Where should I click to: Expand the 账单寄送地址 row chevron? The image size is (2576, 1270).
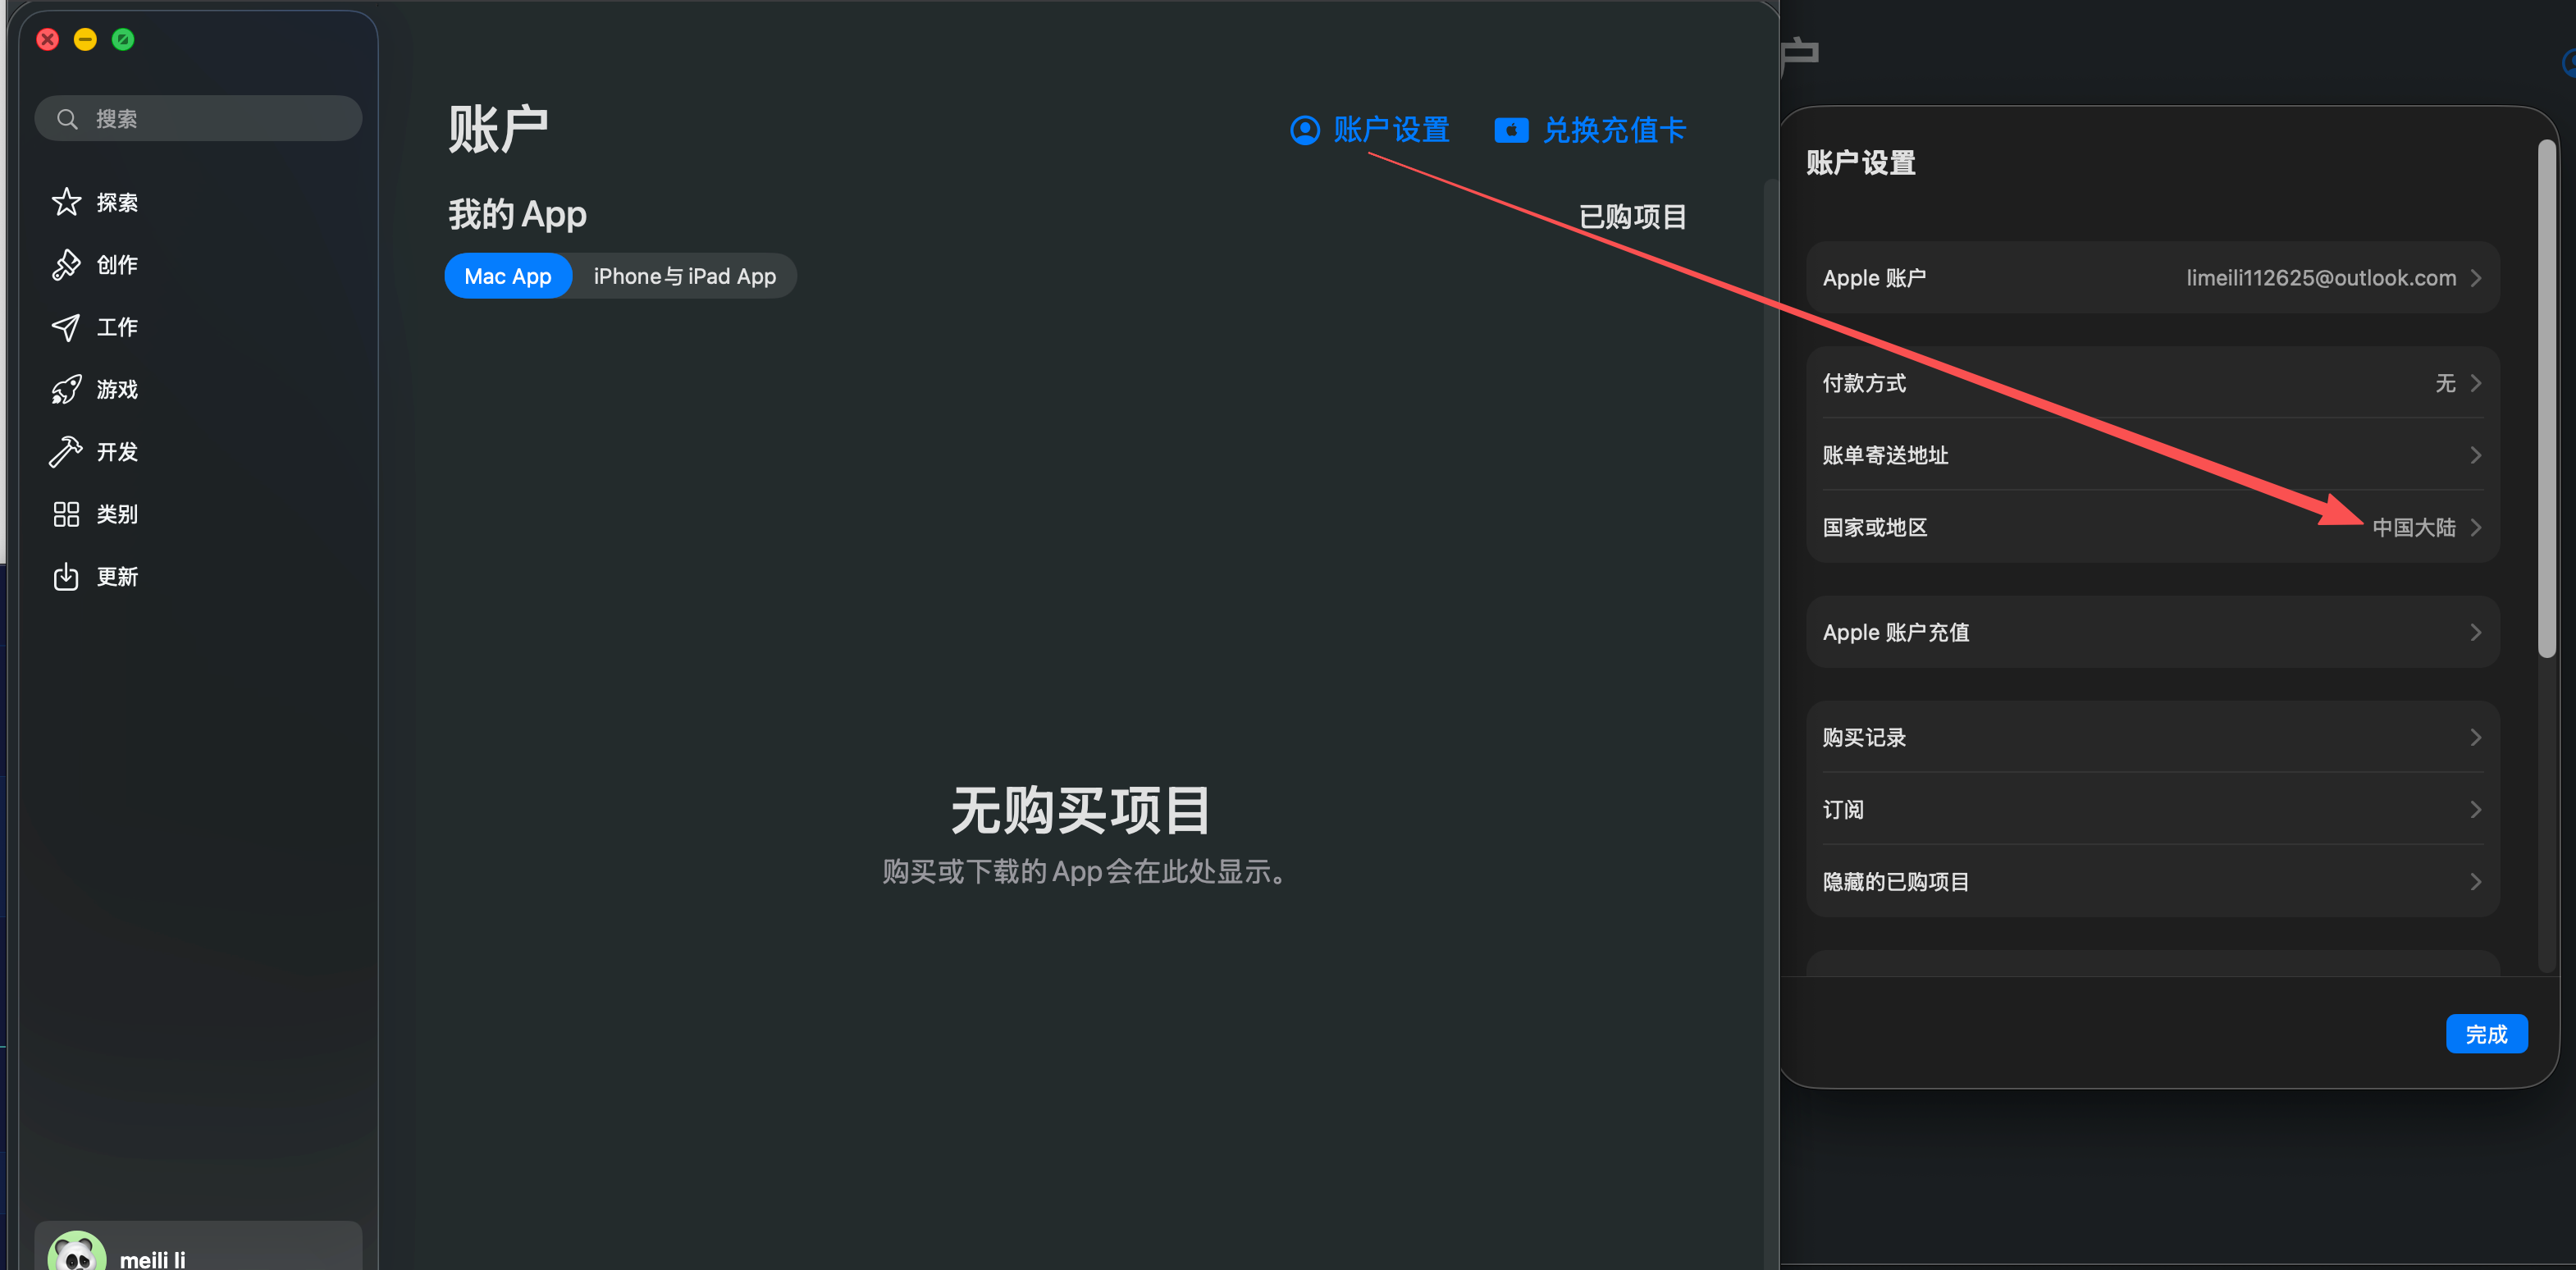pyautogui.click(x=2476, y=455)
